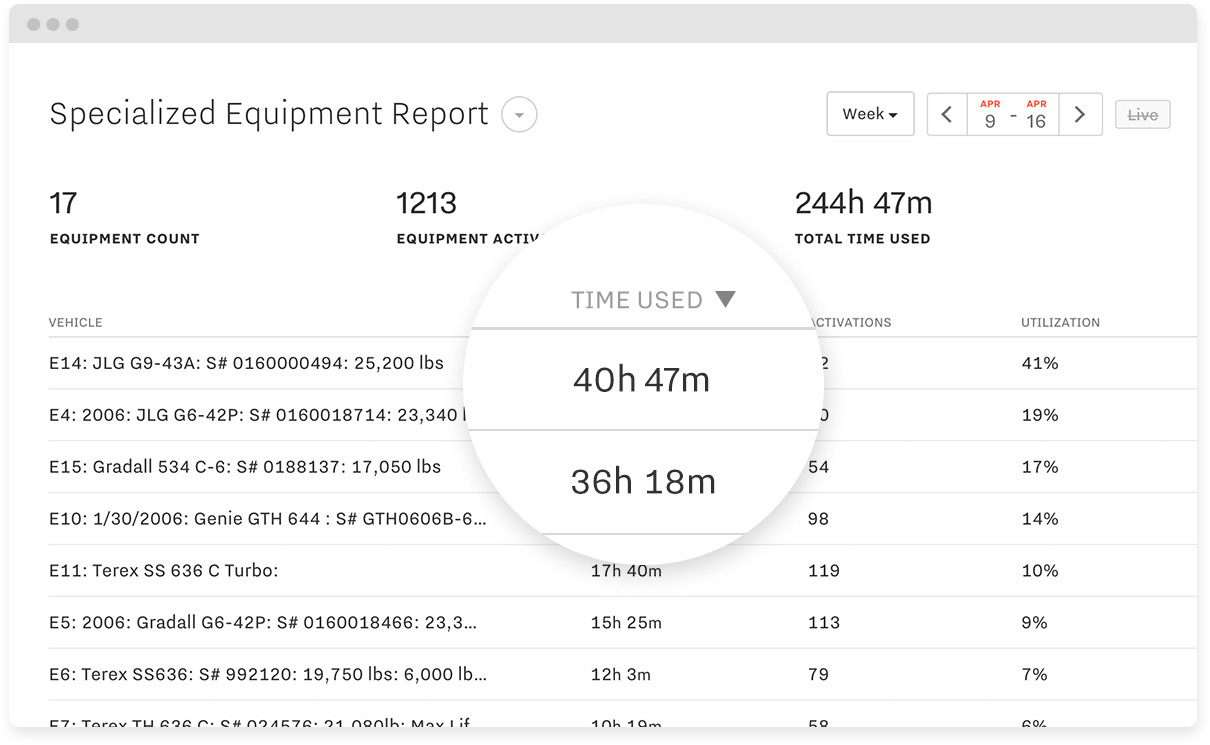Sort the table by the UTILIZATION column
The width and height of the screenshot is (1210, 745).
pos(1060,322)
